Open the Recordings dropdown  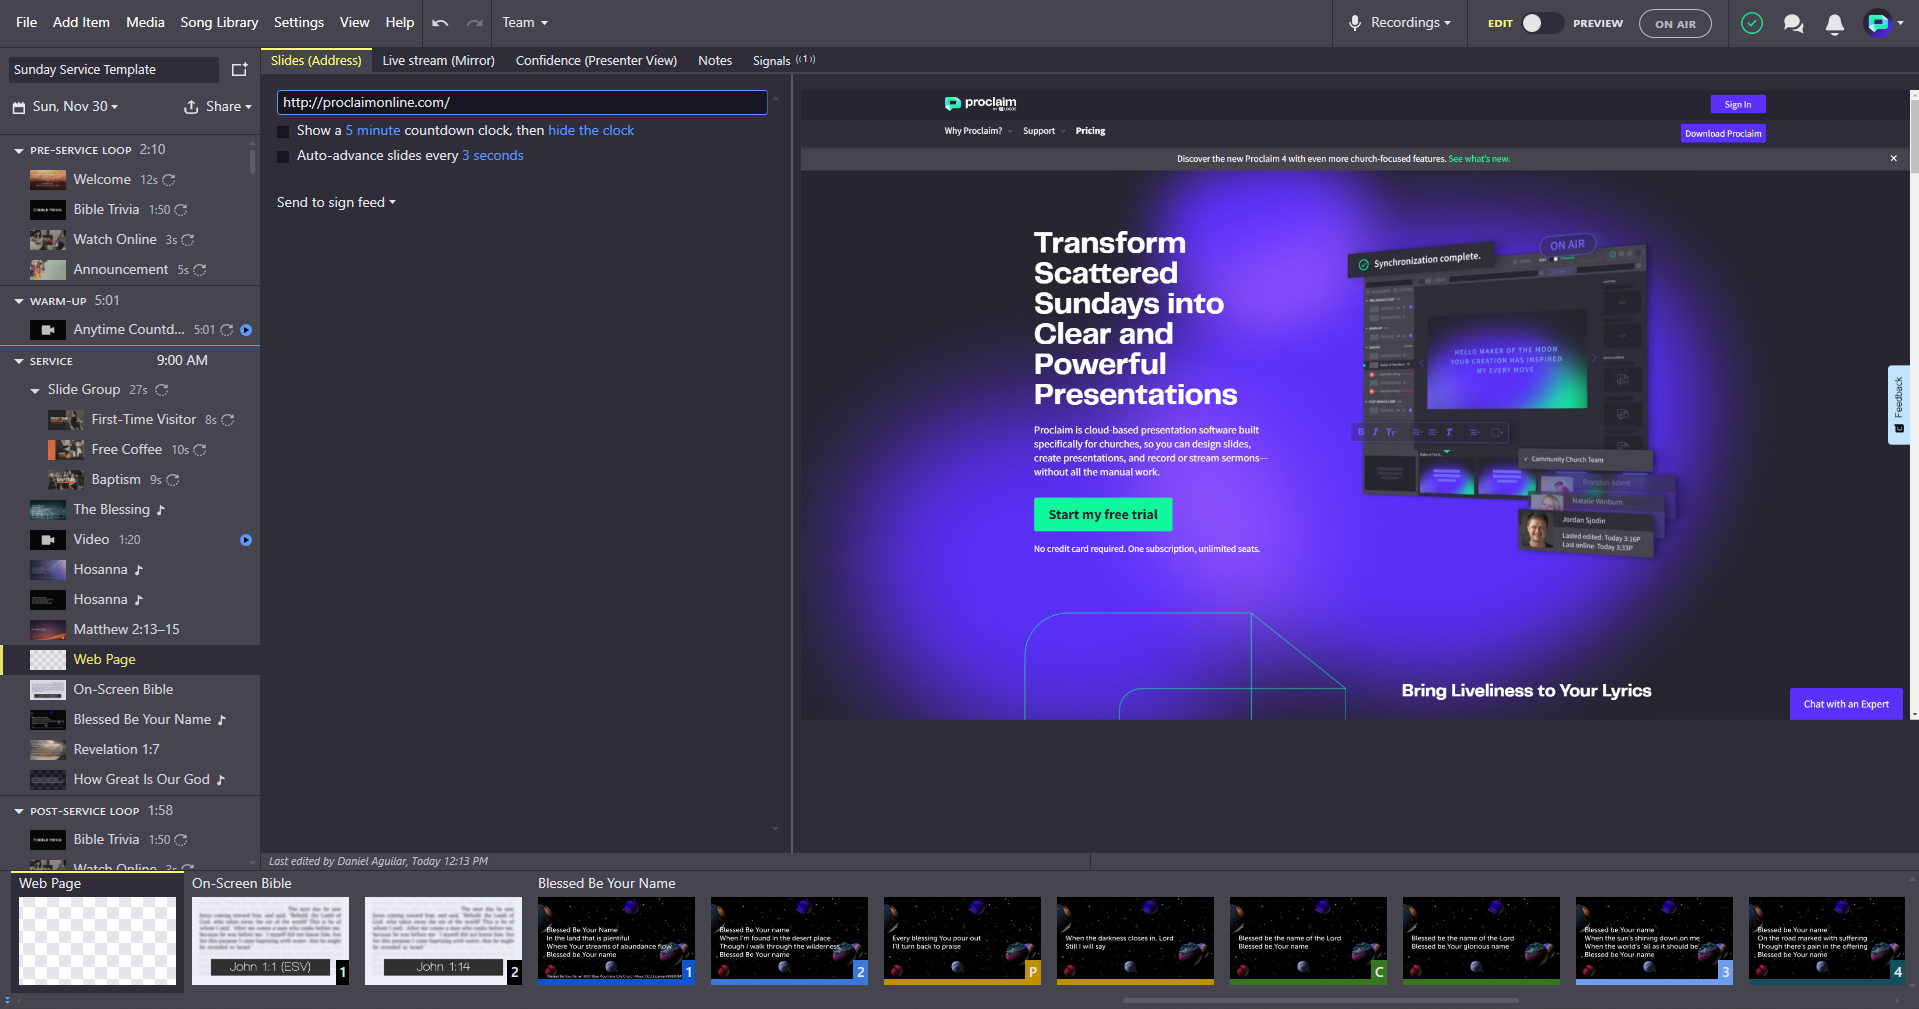click(1410, 23)
